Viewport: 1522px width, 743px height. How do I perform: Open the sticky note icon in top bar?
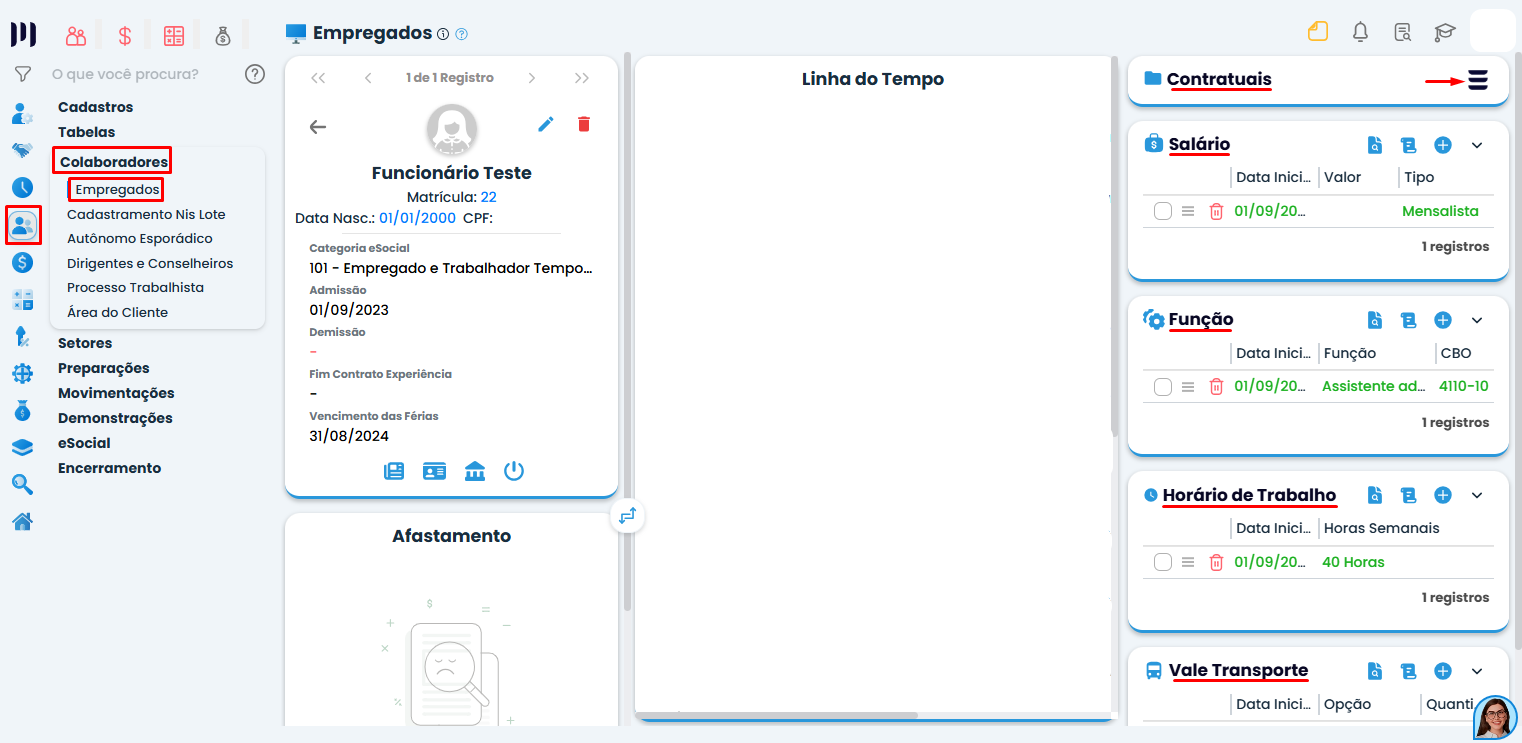click(1318, 31)
